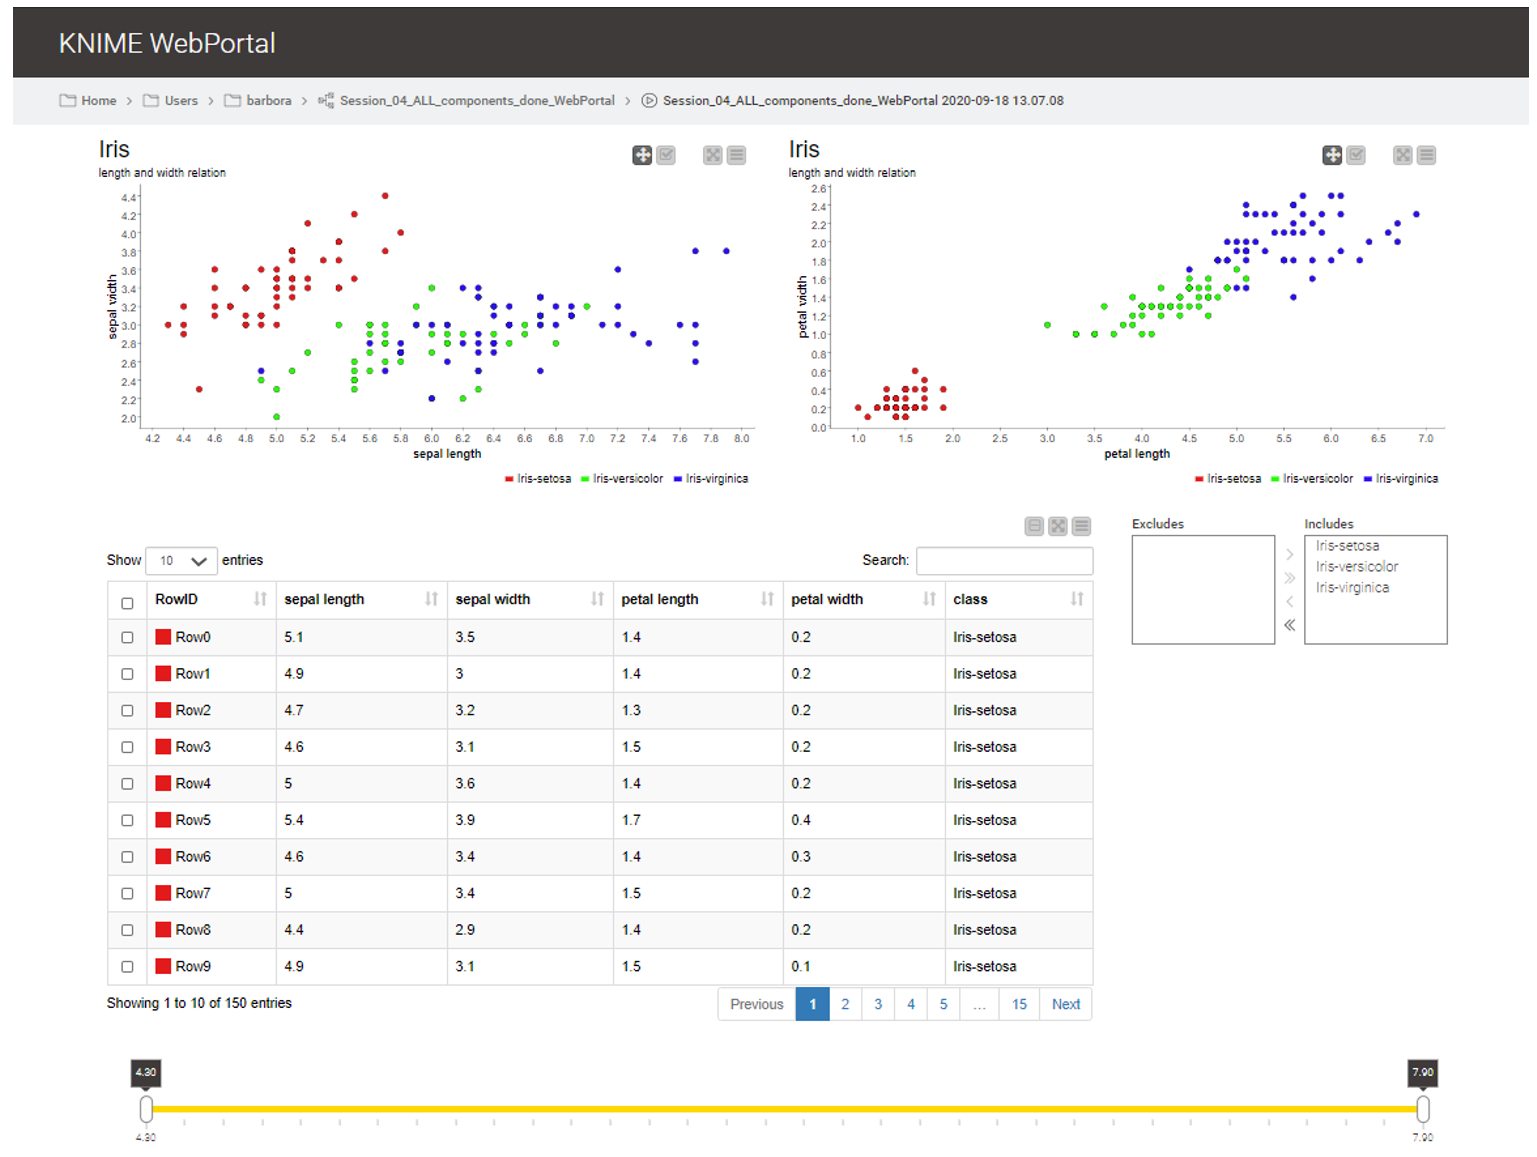Grab the left slider handle at 4.30
Screen dimensions: 1537x1157
146,1109
